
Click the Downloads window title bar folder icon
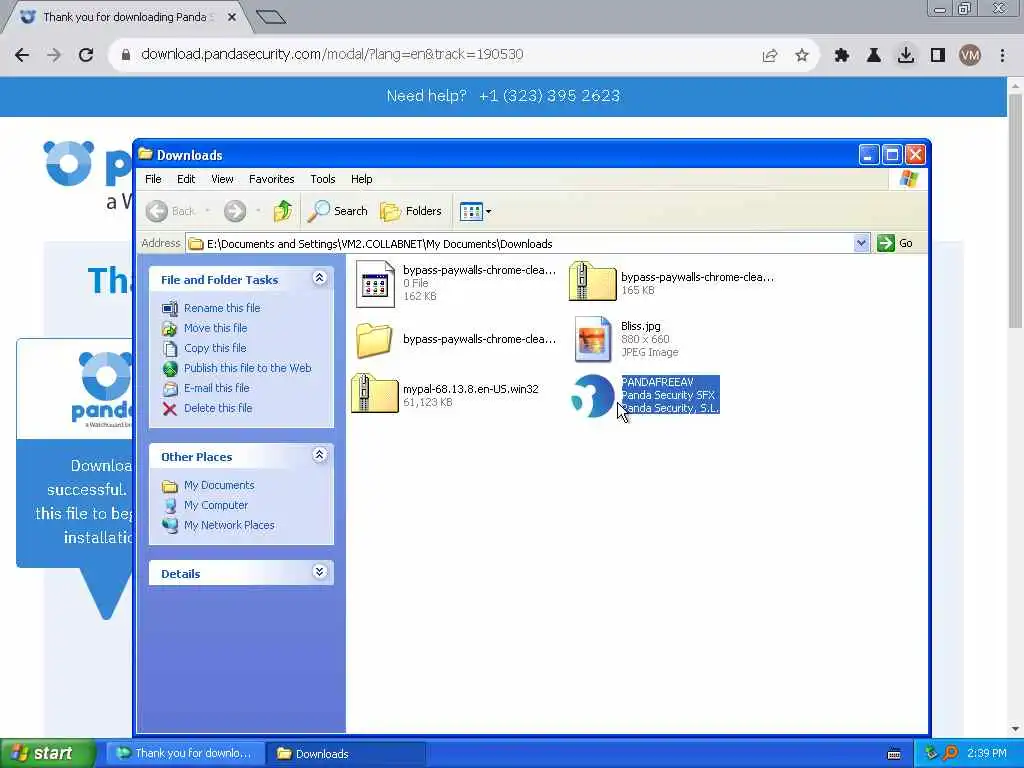point(146,154)
